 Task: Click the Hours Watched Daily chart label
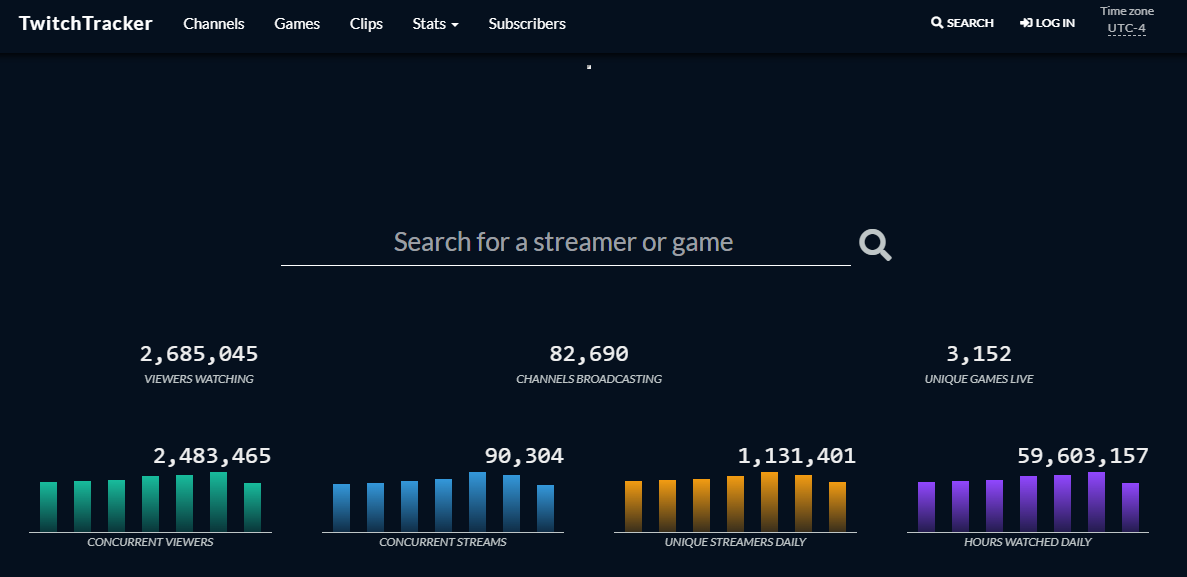(x=1028, y=542)
